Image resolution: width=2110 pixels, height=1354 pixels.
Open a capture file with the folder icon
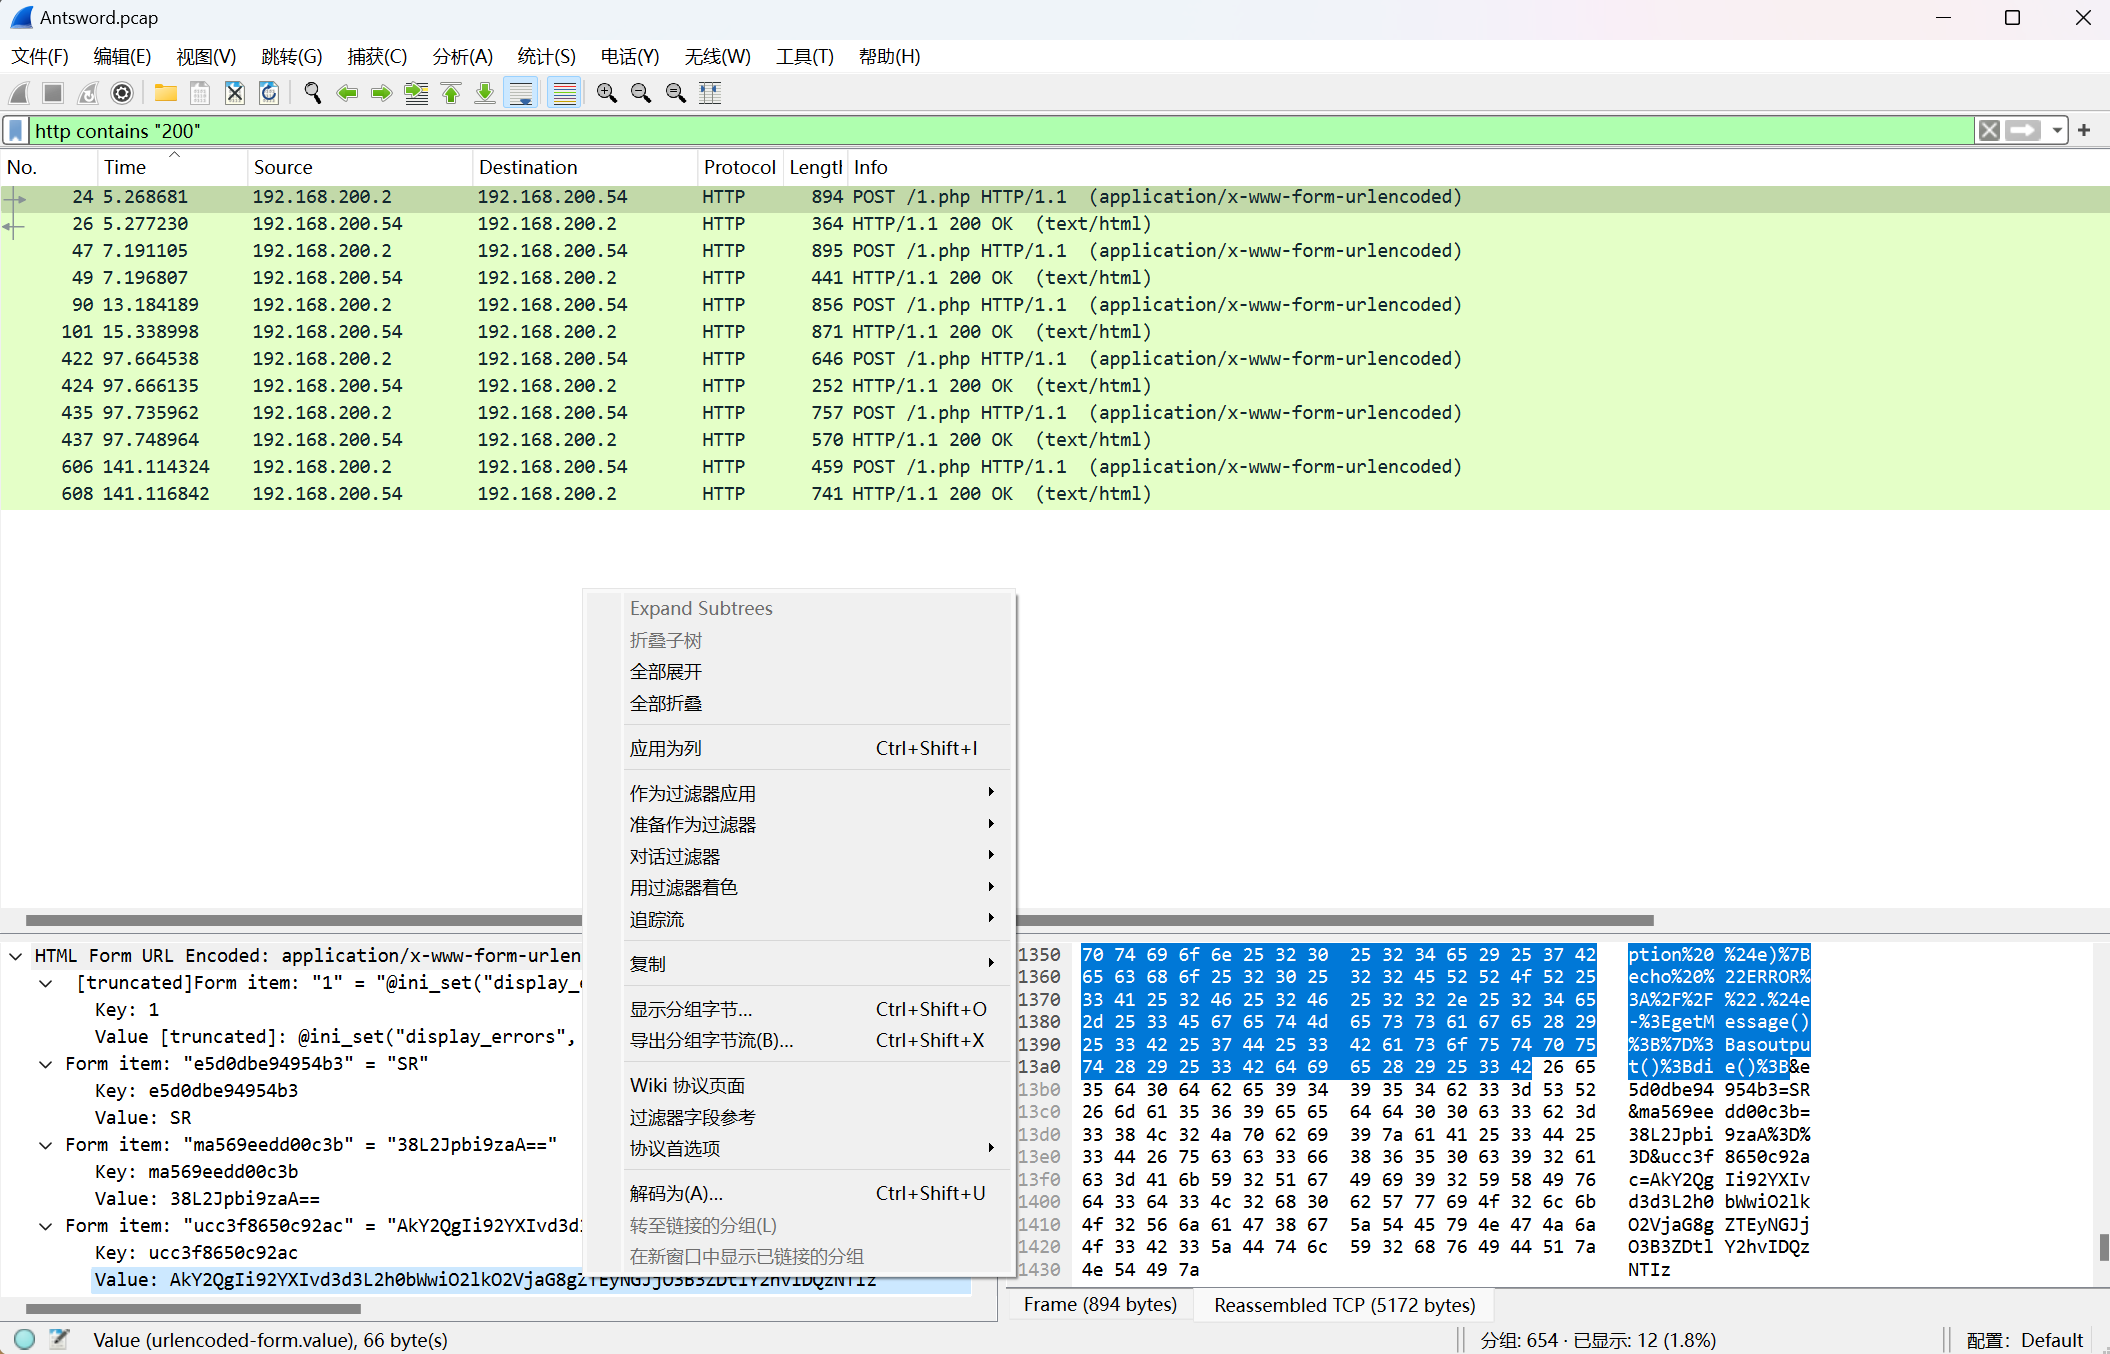[165, 93]
